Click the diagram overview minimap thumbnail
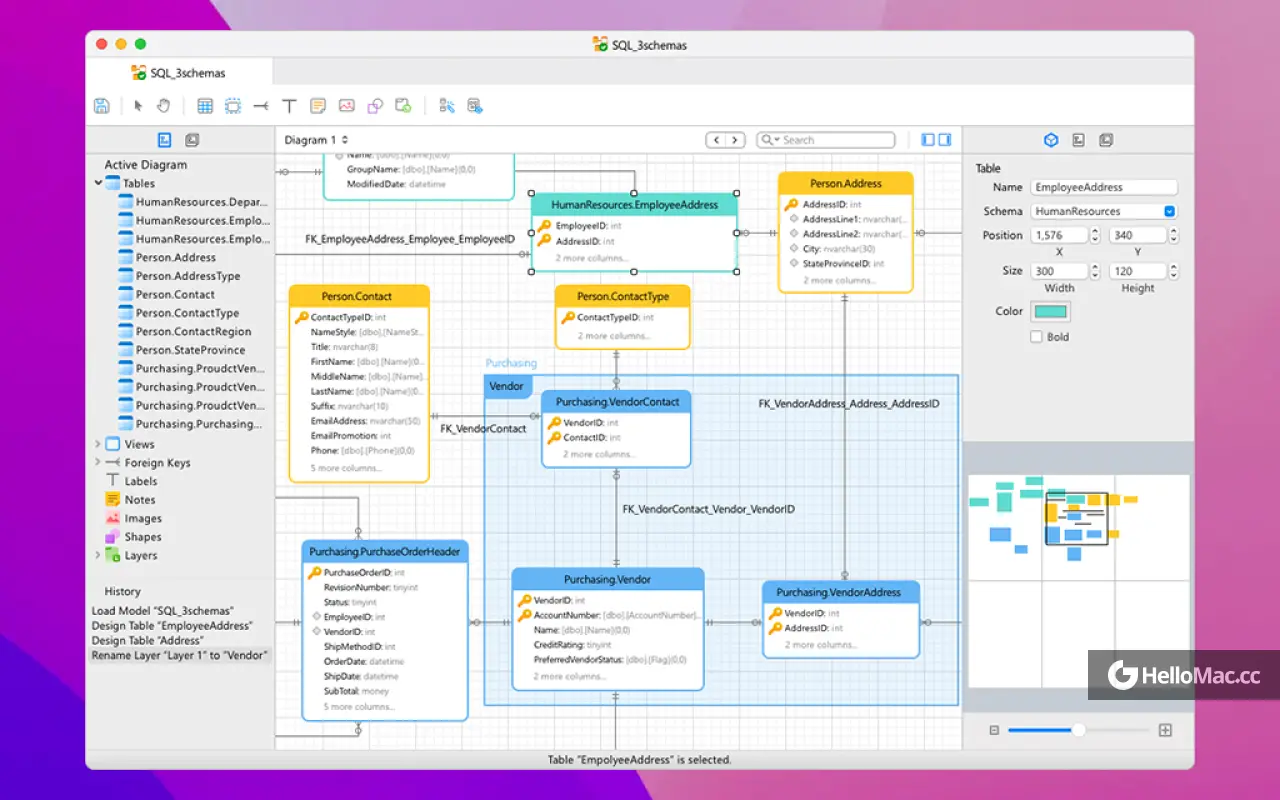Screen dimensions: 1280x800 pos(1078,580)
